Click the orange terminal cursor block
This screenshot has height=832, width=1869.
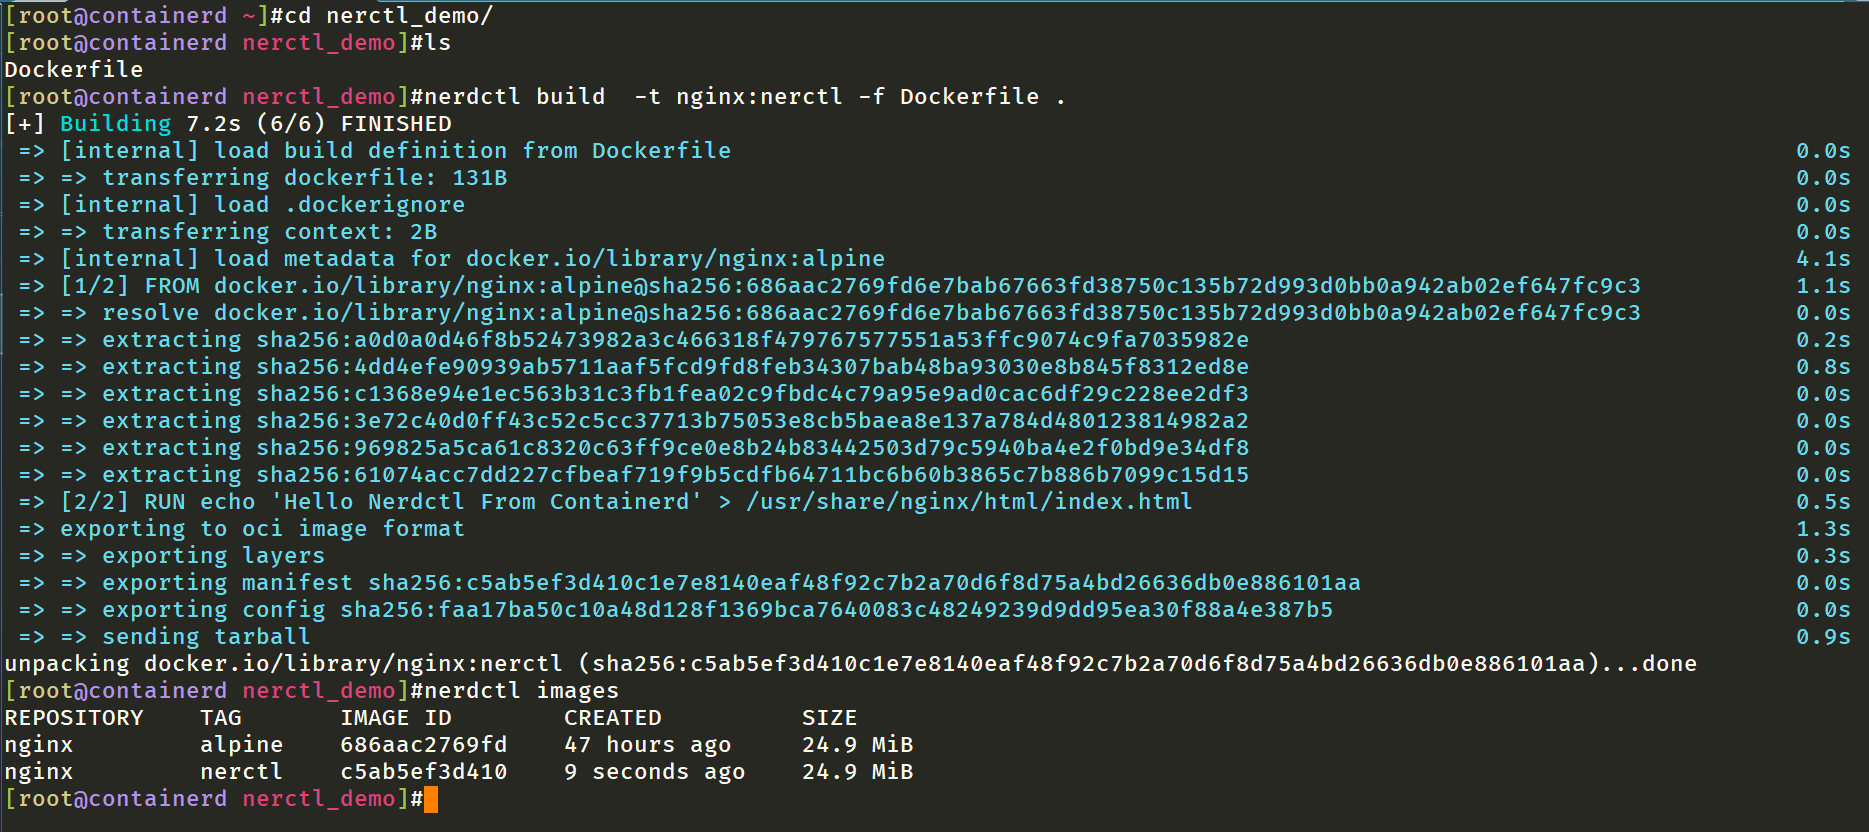click(x=431, y=799)
